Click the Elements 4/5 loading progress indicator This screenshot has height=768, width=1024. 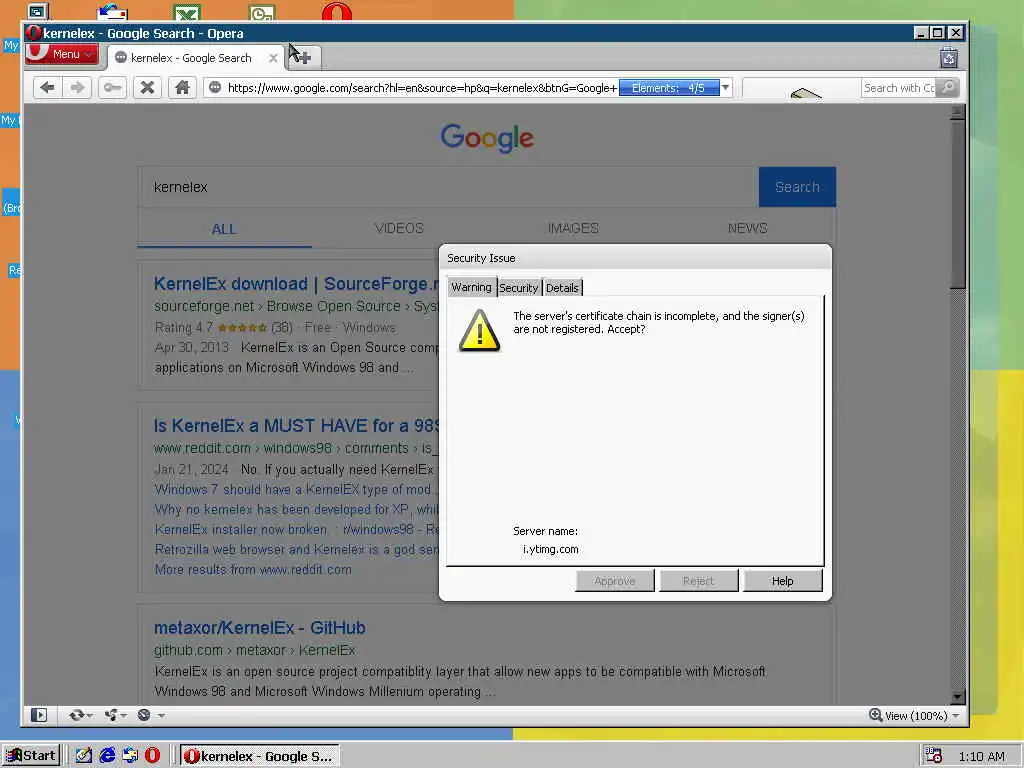tap(669, 88)
